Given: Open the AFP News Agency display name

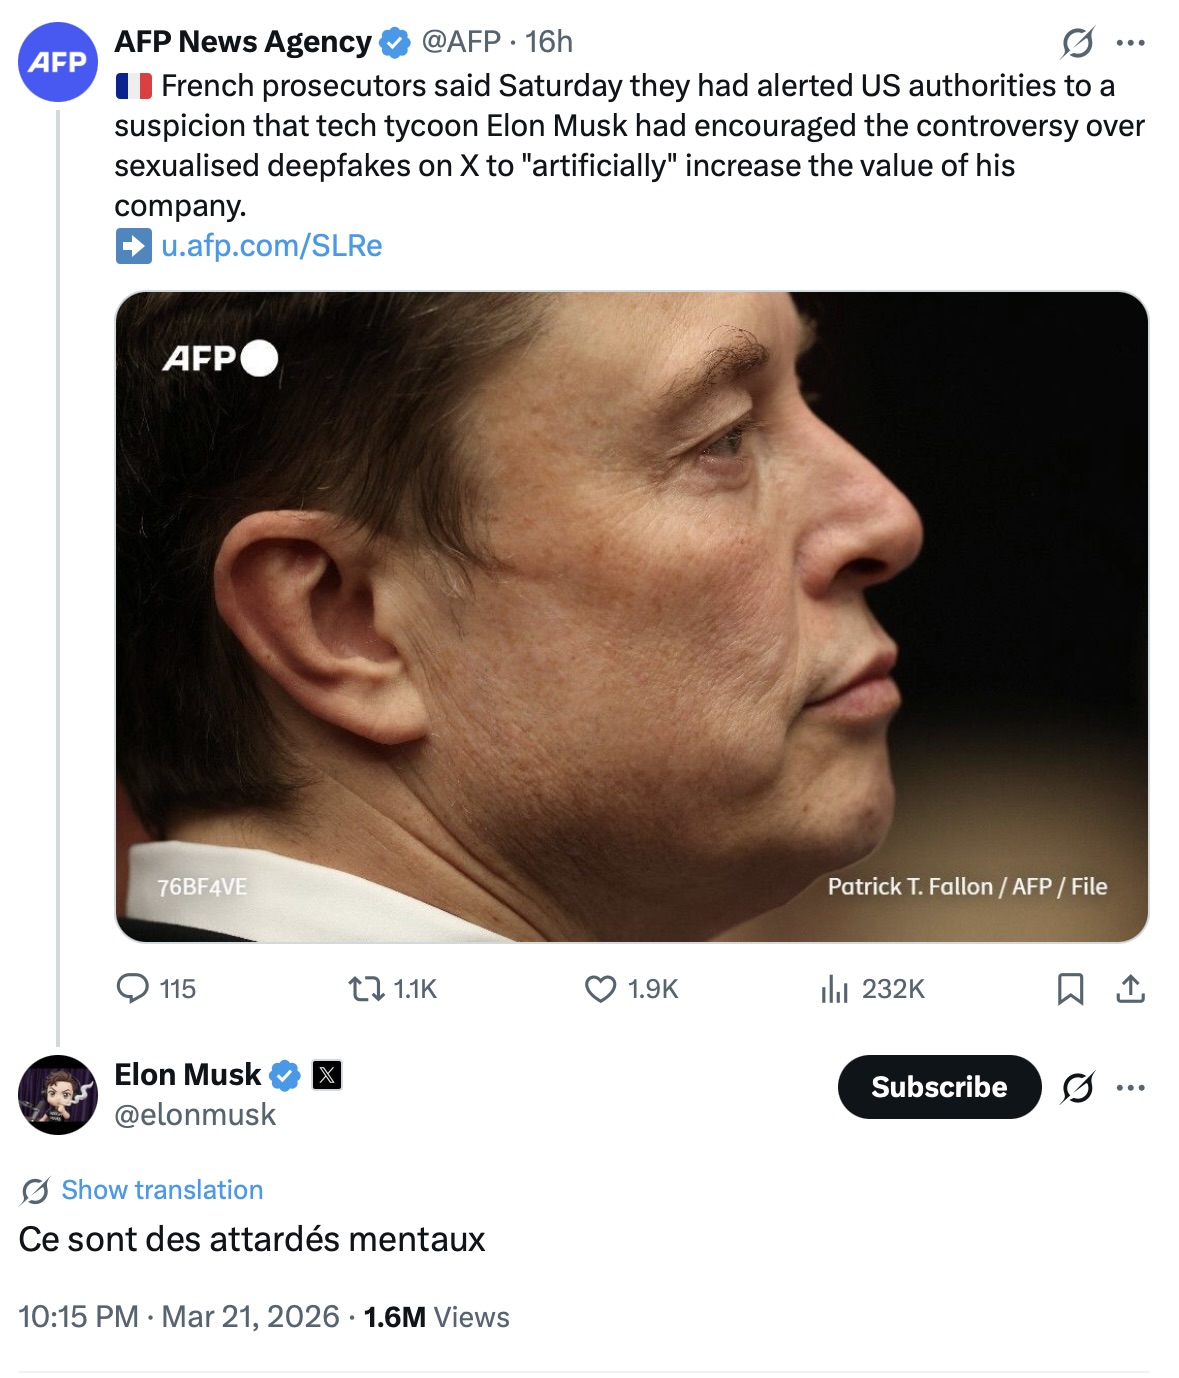Looking at the screenshot, I should click(x=242, y=42).
